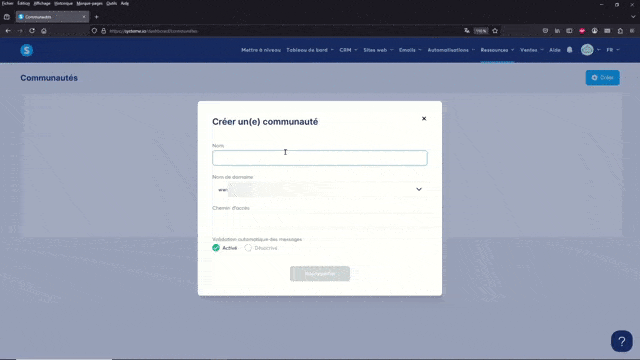Select the Désactivé radio option
The image size is (640, 360).
pos(248,248)
